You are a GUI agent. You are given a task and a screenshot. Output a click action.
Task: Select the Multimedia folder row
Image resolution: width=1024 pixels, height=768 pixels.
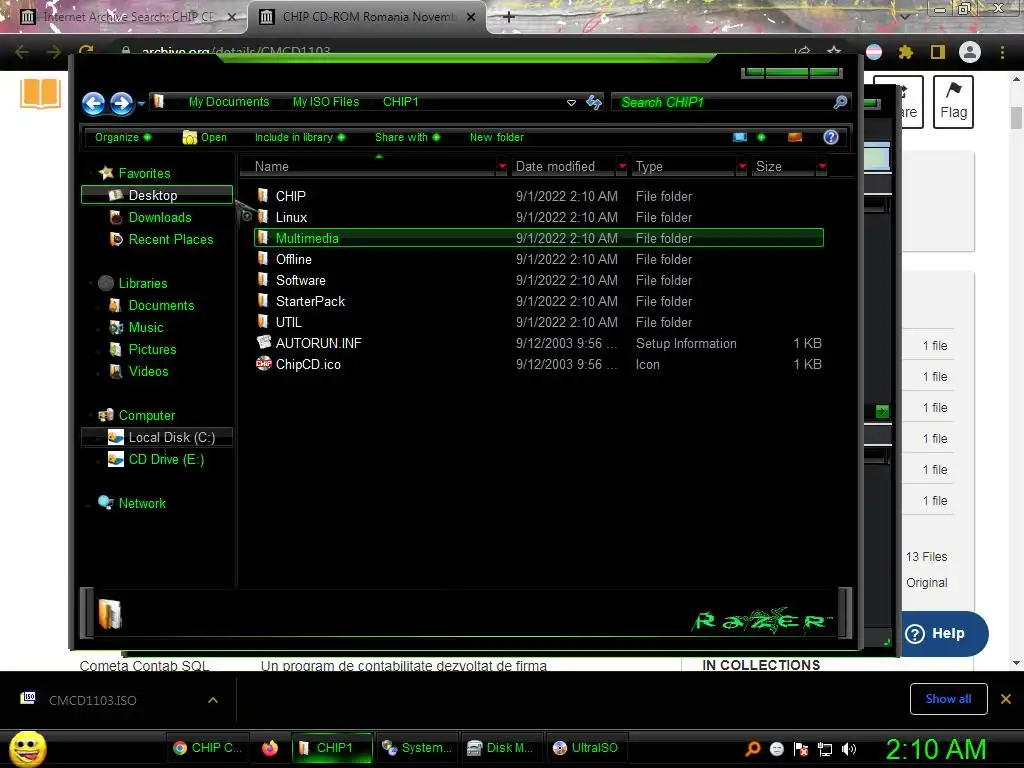click(539, 238)
